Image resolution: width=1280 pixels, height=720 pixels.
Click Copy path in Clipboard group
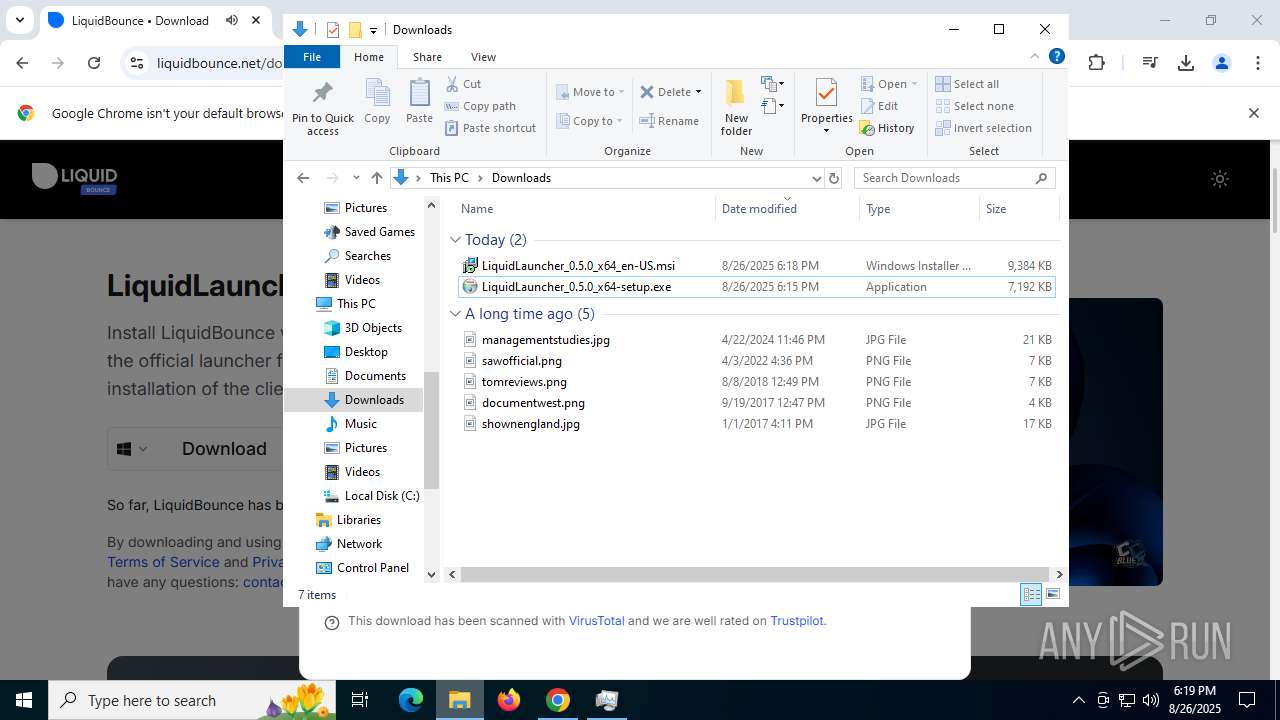[480, 106]
